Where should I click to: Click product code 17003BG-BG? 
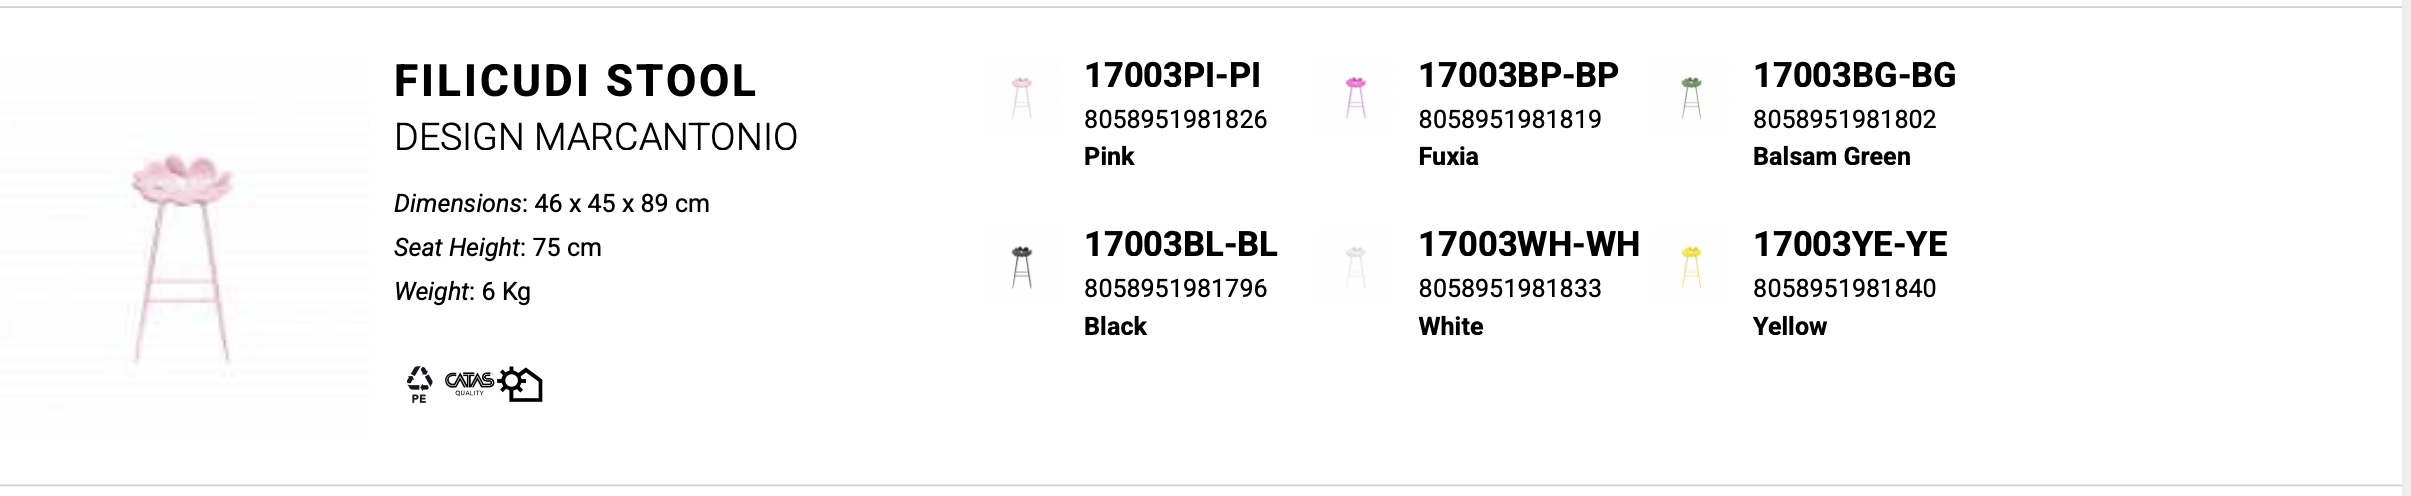pos(1854,75)
